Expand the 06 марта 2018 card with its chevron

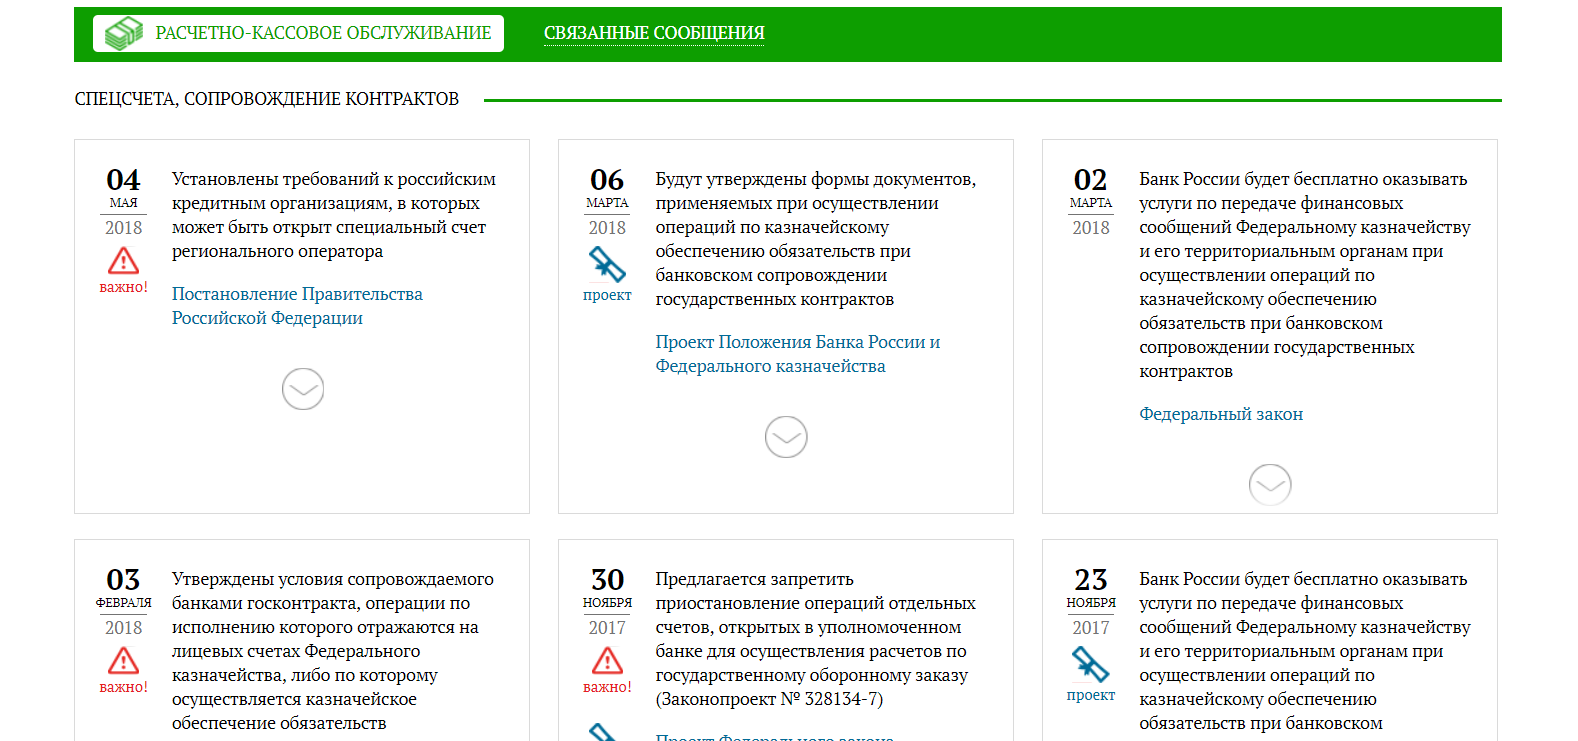coord(786,437)
